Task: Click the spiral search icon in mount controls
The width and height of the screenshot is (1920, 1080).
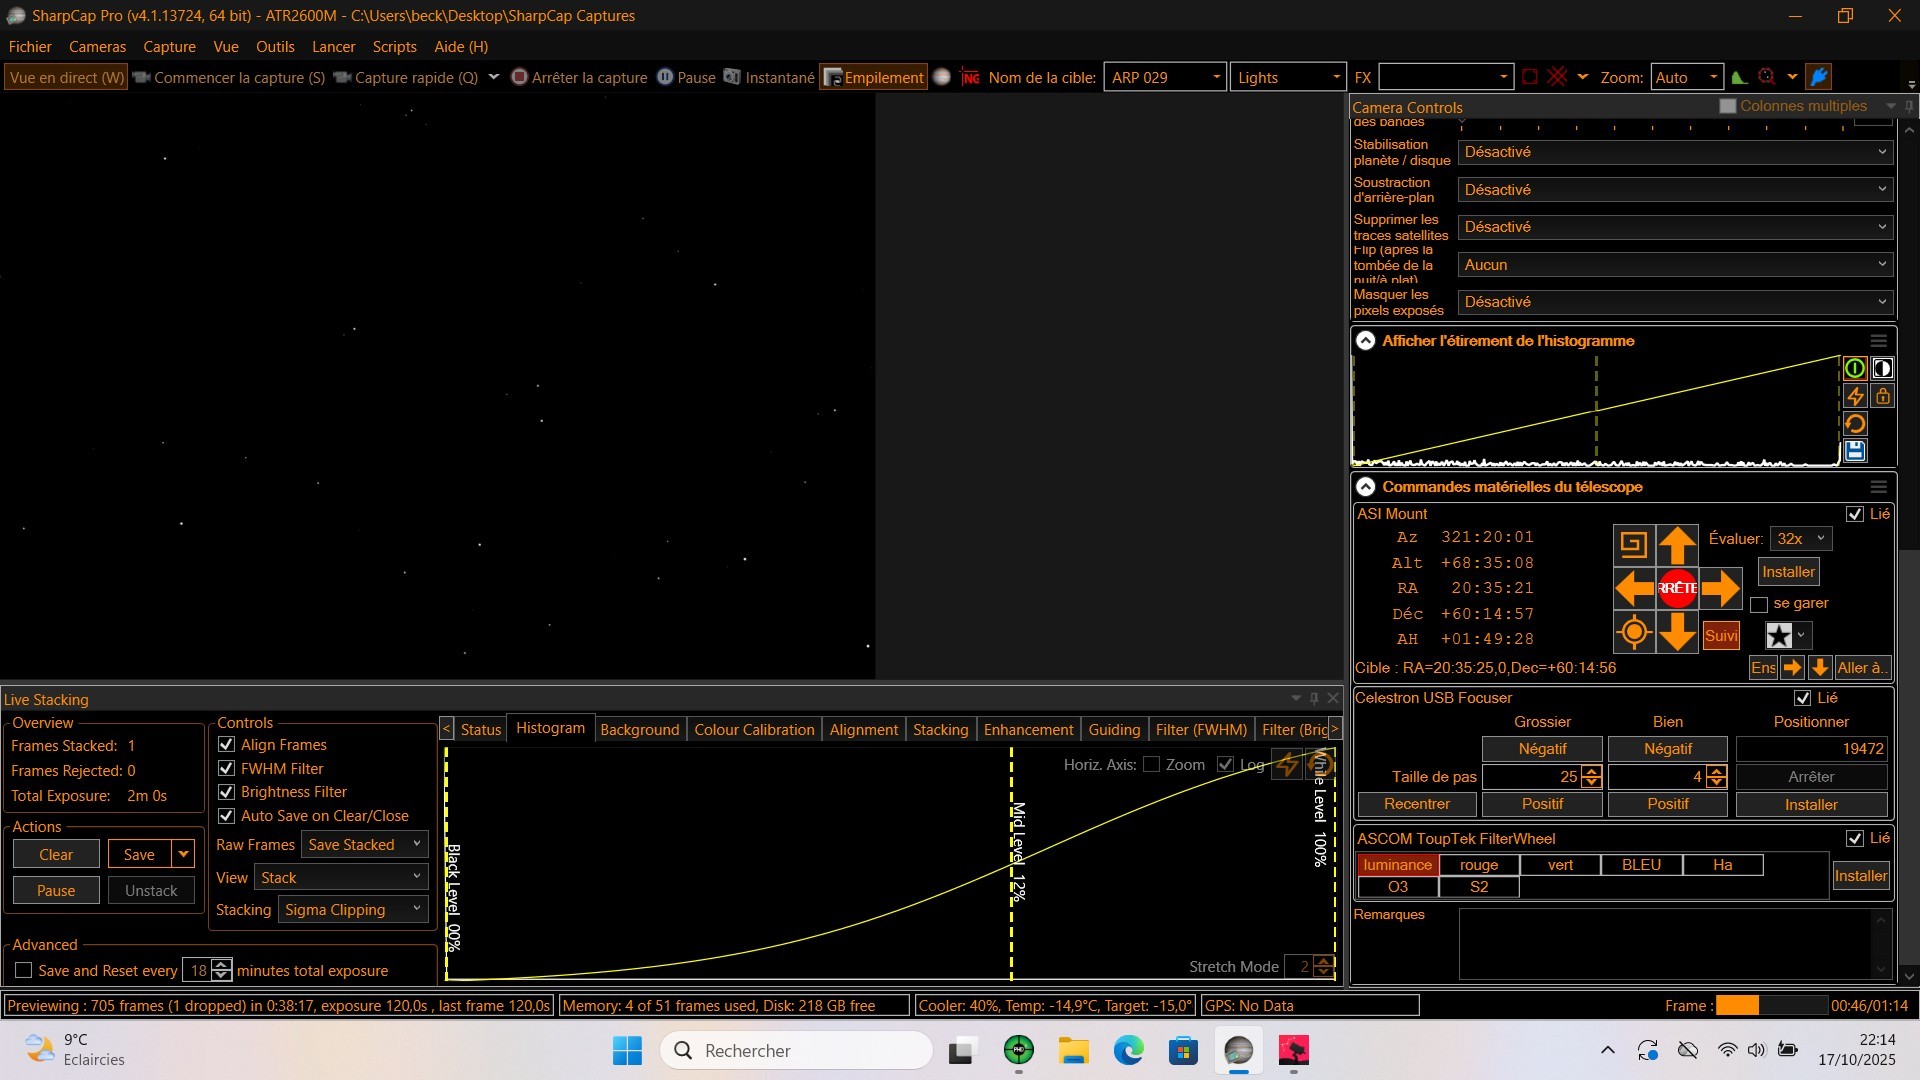Action: coord(1633,545)
